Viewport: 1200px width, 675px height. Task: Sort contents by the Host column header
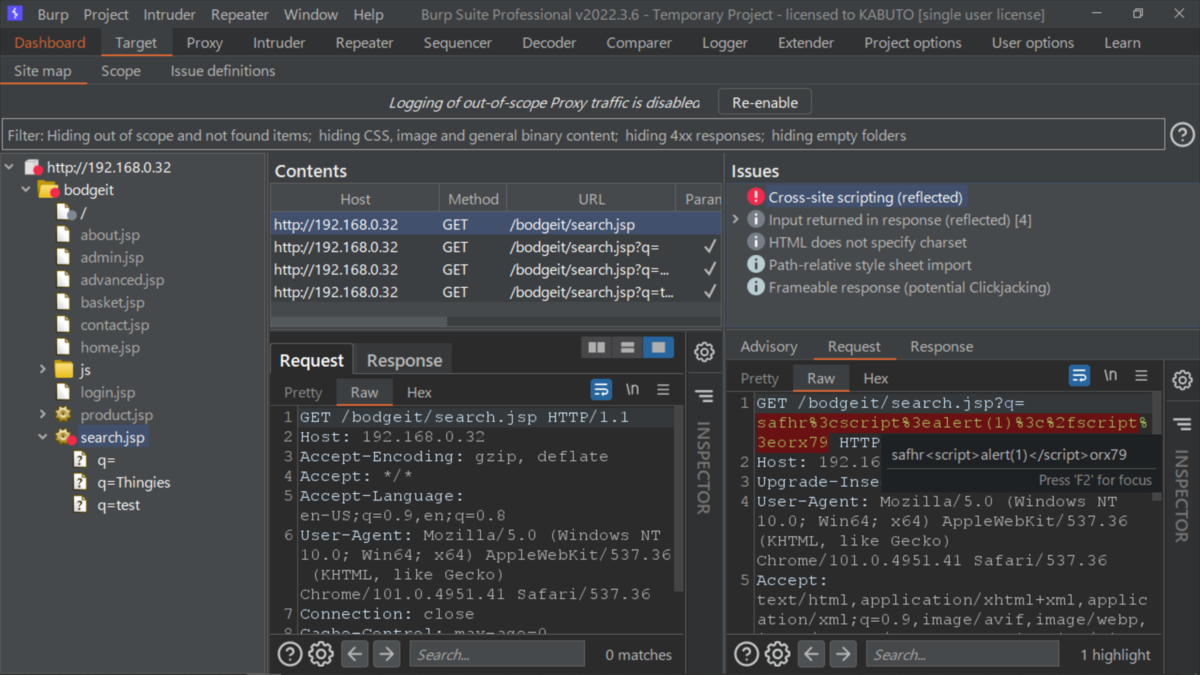tap(355, 199)
